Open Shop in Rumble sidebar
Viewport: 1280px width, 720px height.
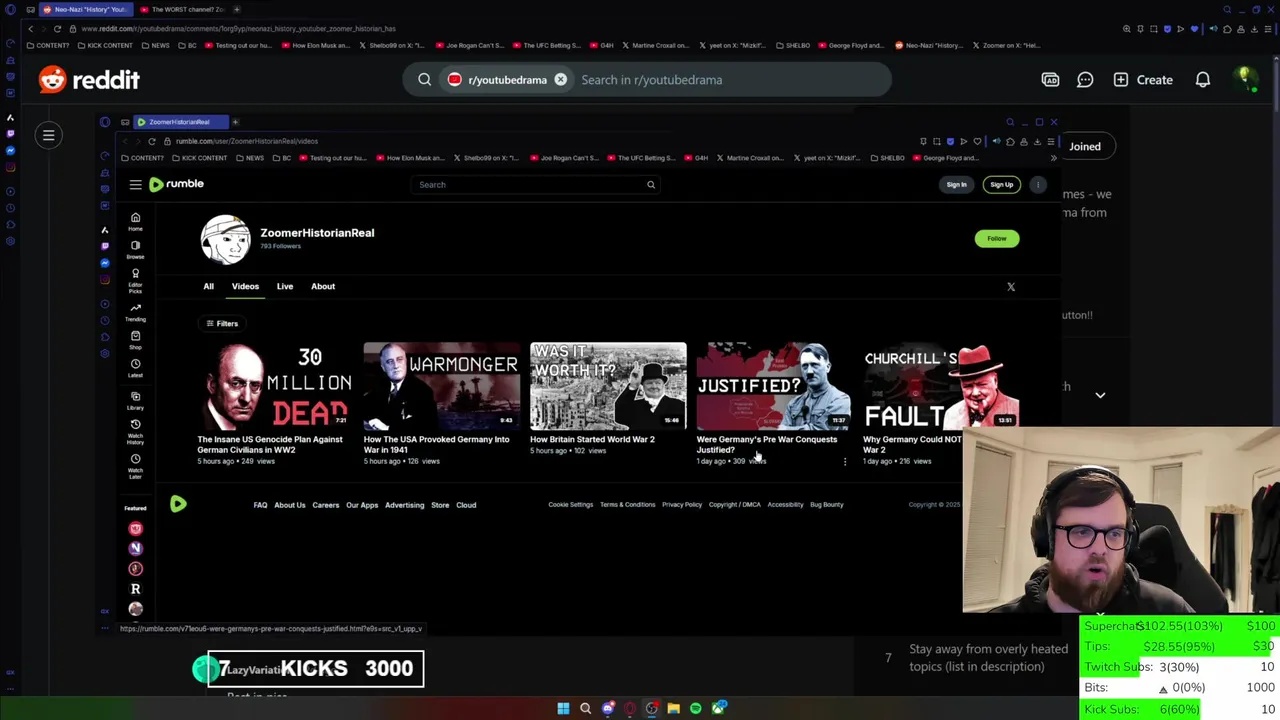pyautogui.click(x=135, y=340)
